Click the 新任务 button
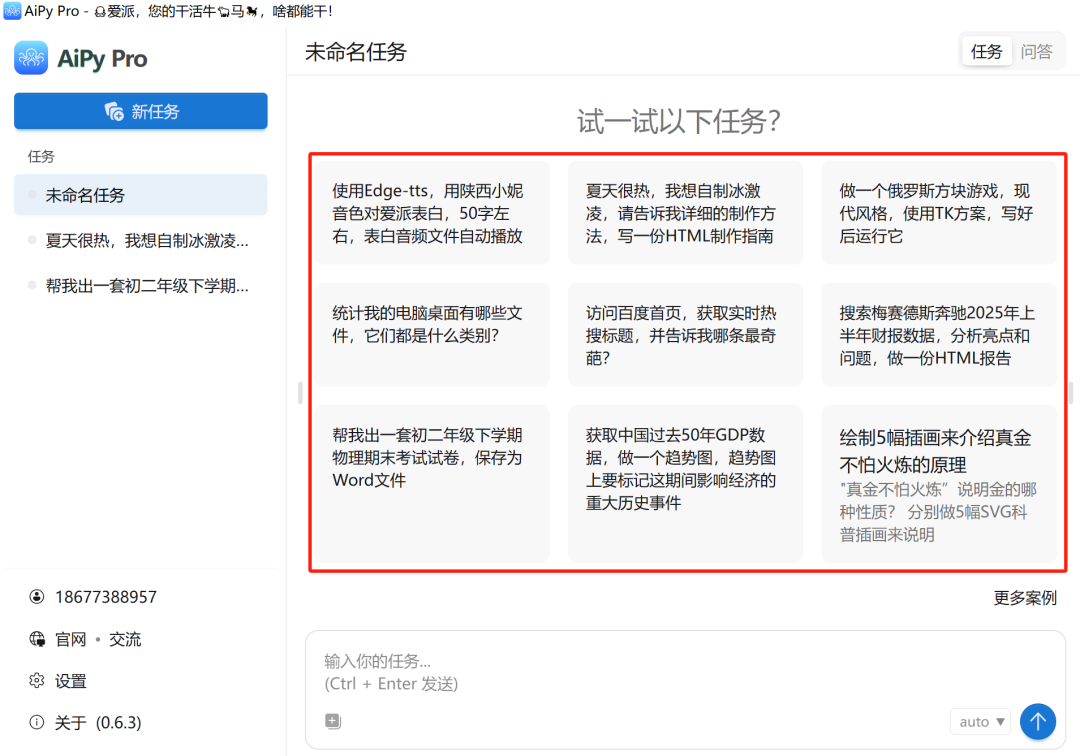 pyautogui.click(x=140, y=110)
